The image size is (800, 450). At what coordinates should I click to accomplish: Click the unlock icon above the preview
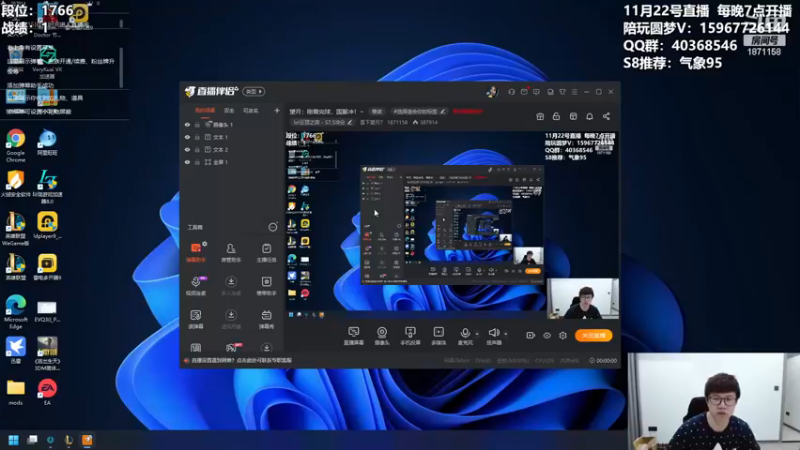click(x=556, y=117)
